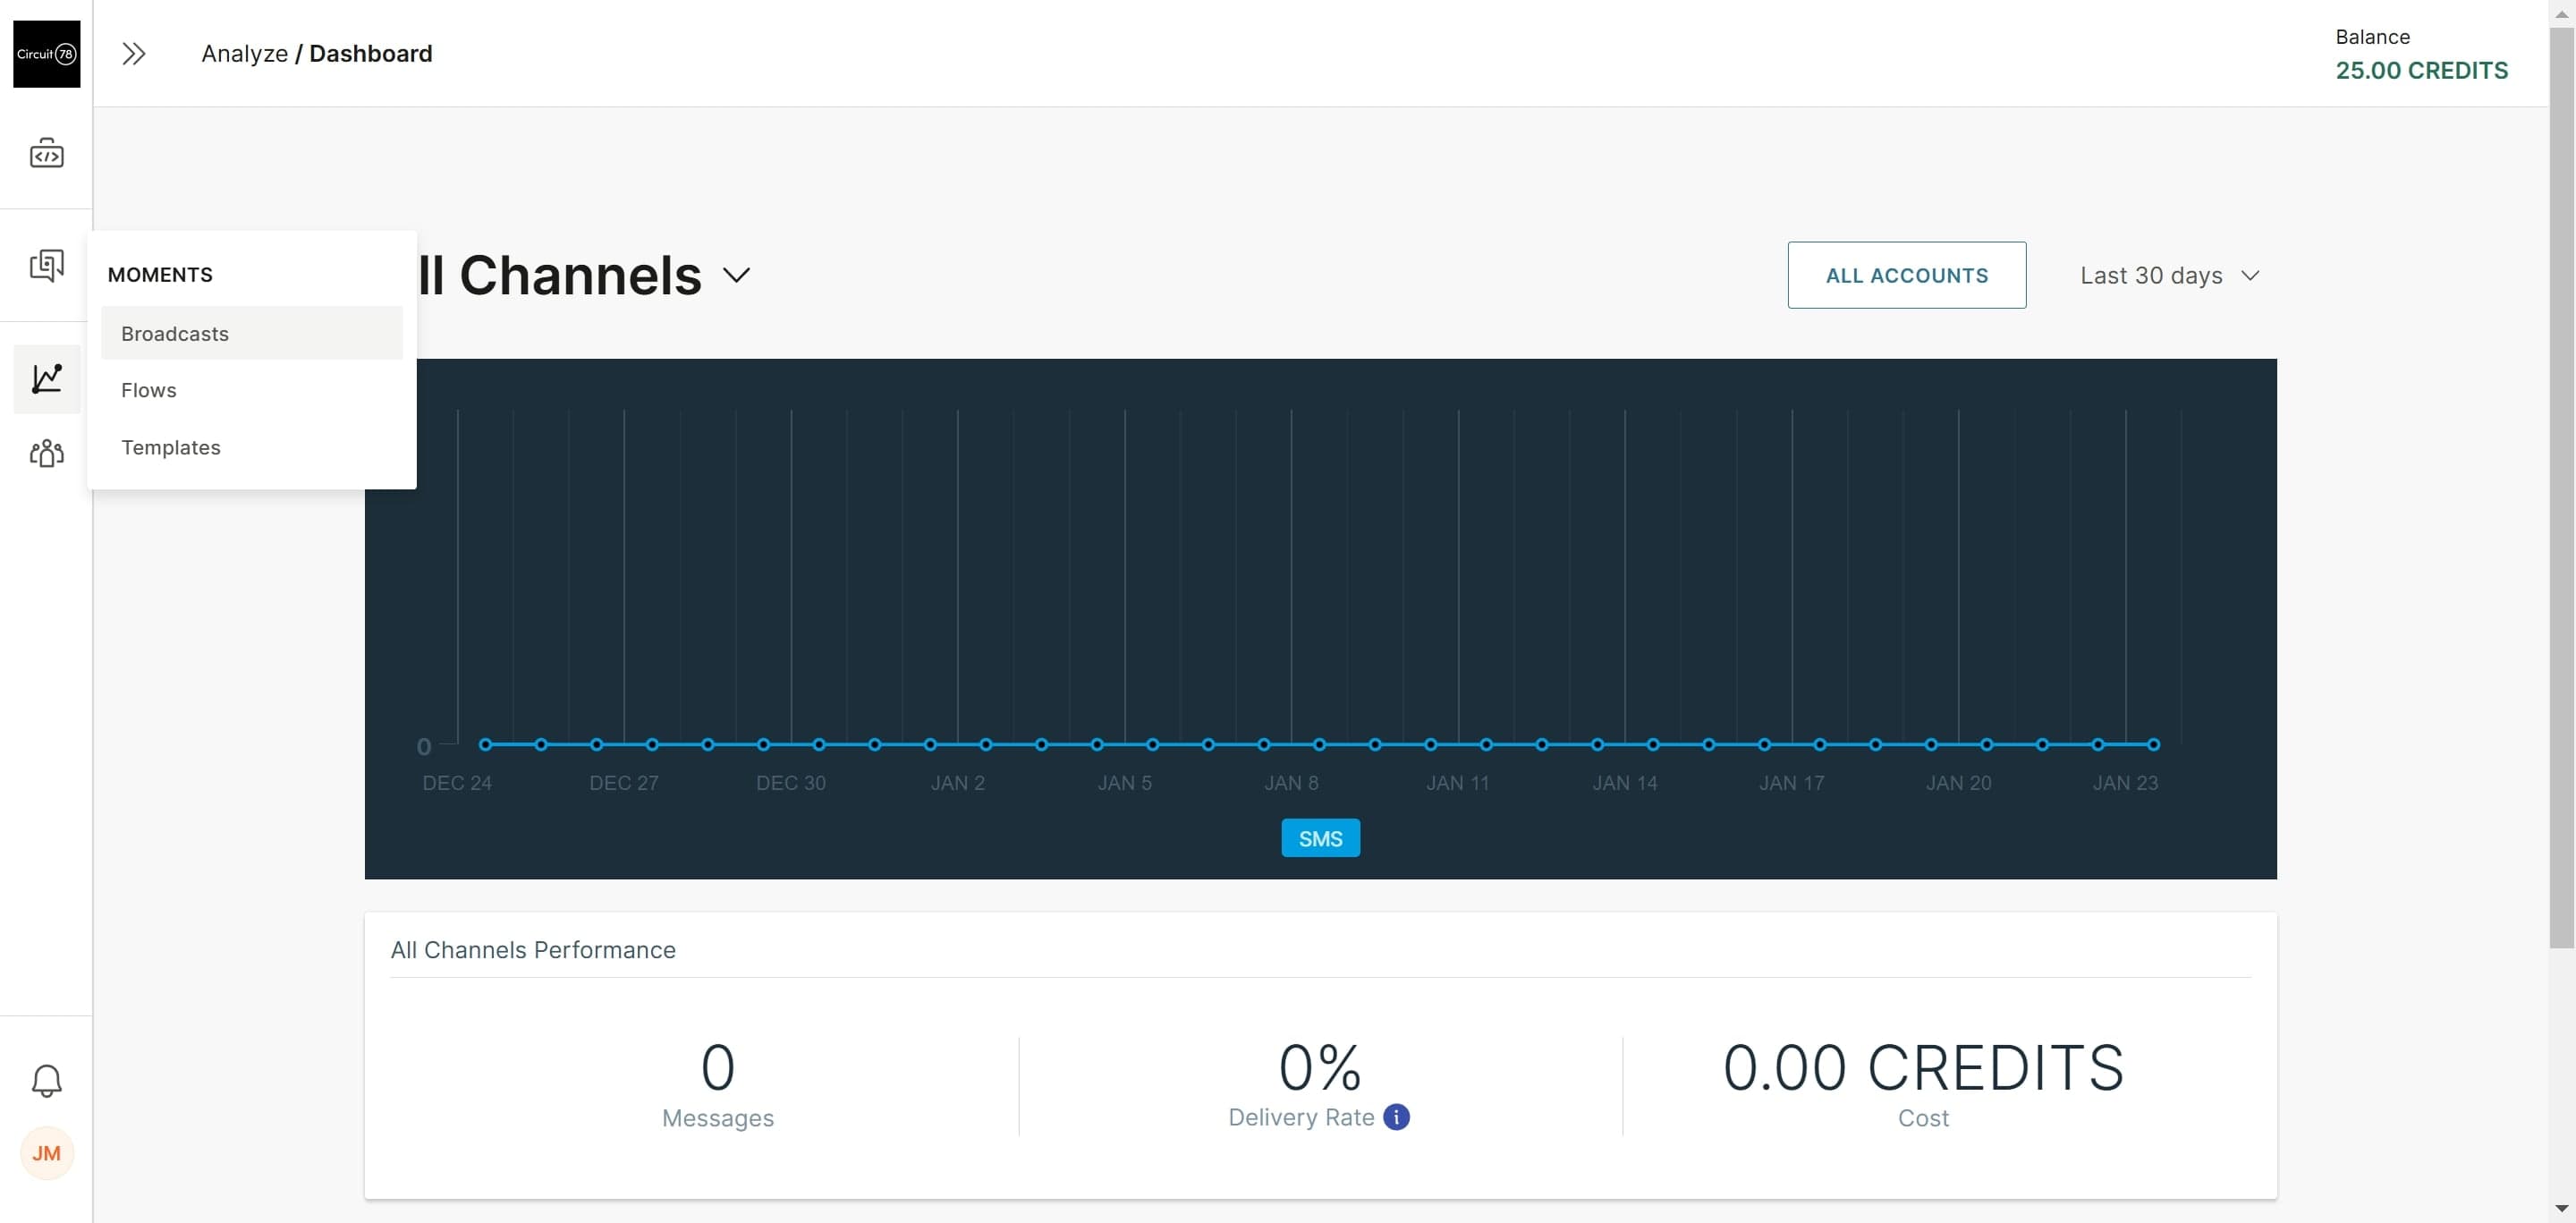Screen dimensions: 2576x1223
Task: Click the page vertical scrollbar thumb
Action: pyautogui.click(x=2561, y=487)
